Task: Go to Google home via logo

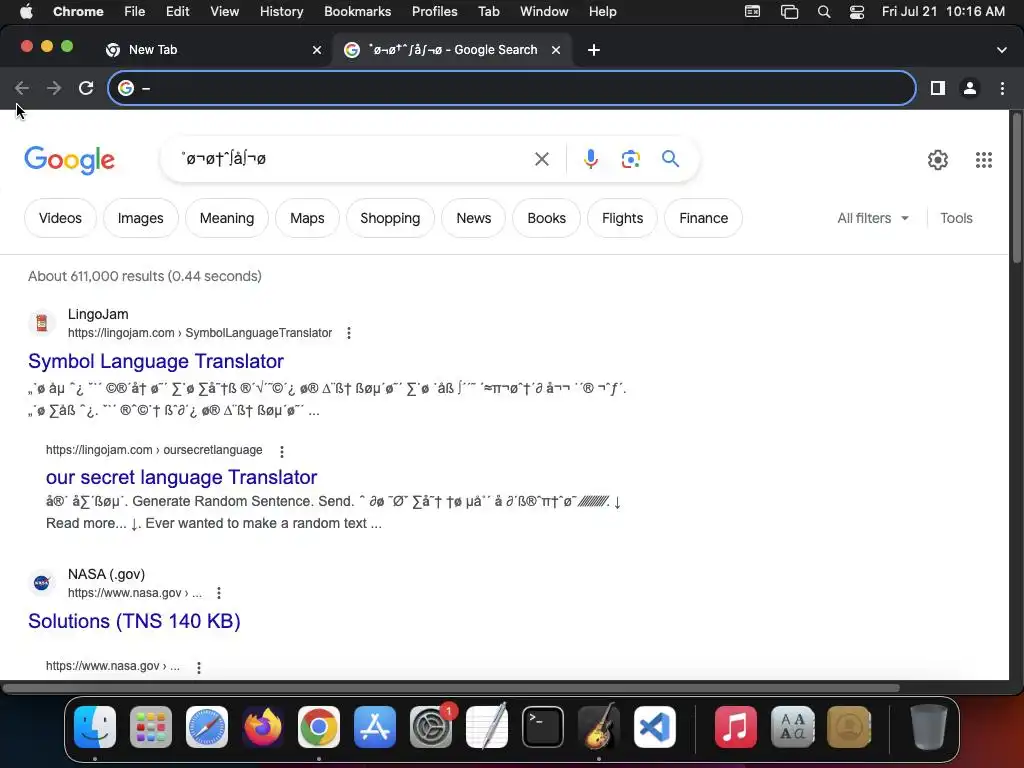Action: 69,160
